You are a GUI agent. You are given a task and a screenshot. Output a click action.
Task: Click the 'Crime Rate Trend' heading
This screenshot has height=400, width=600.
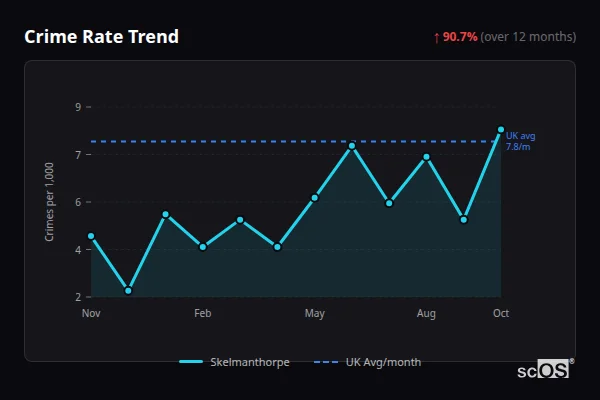(101, 37)
